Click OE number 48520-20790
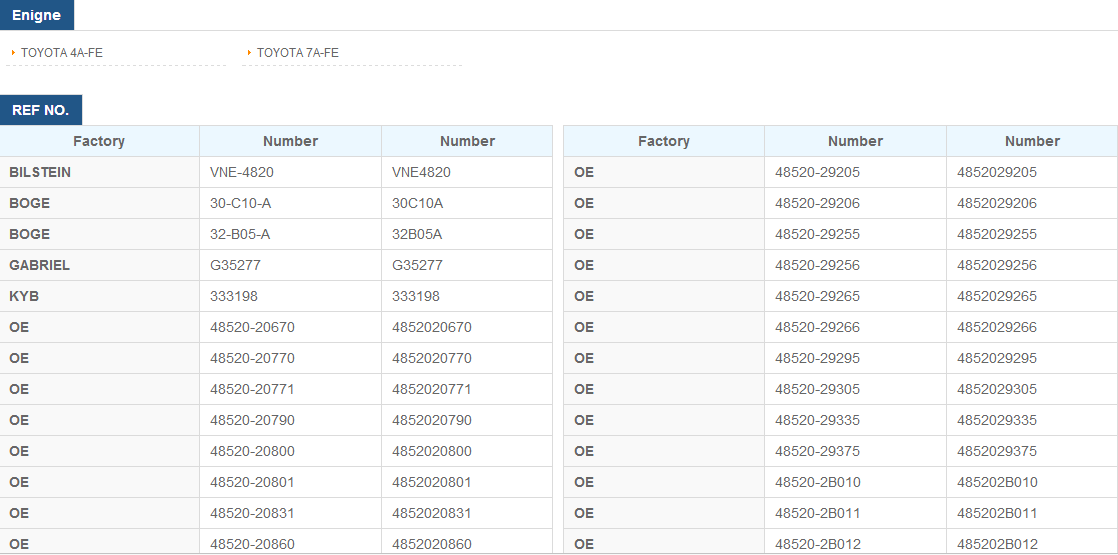The height and width of the screenshot is (555, 1118). [x=252, y=420]
